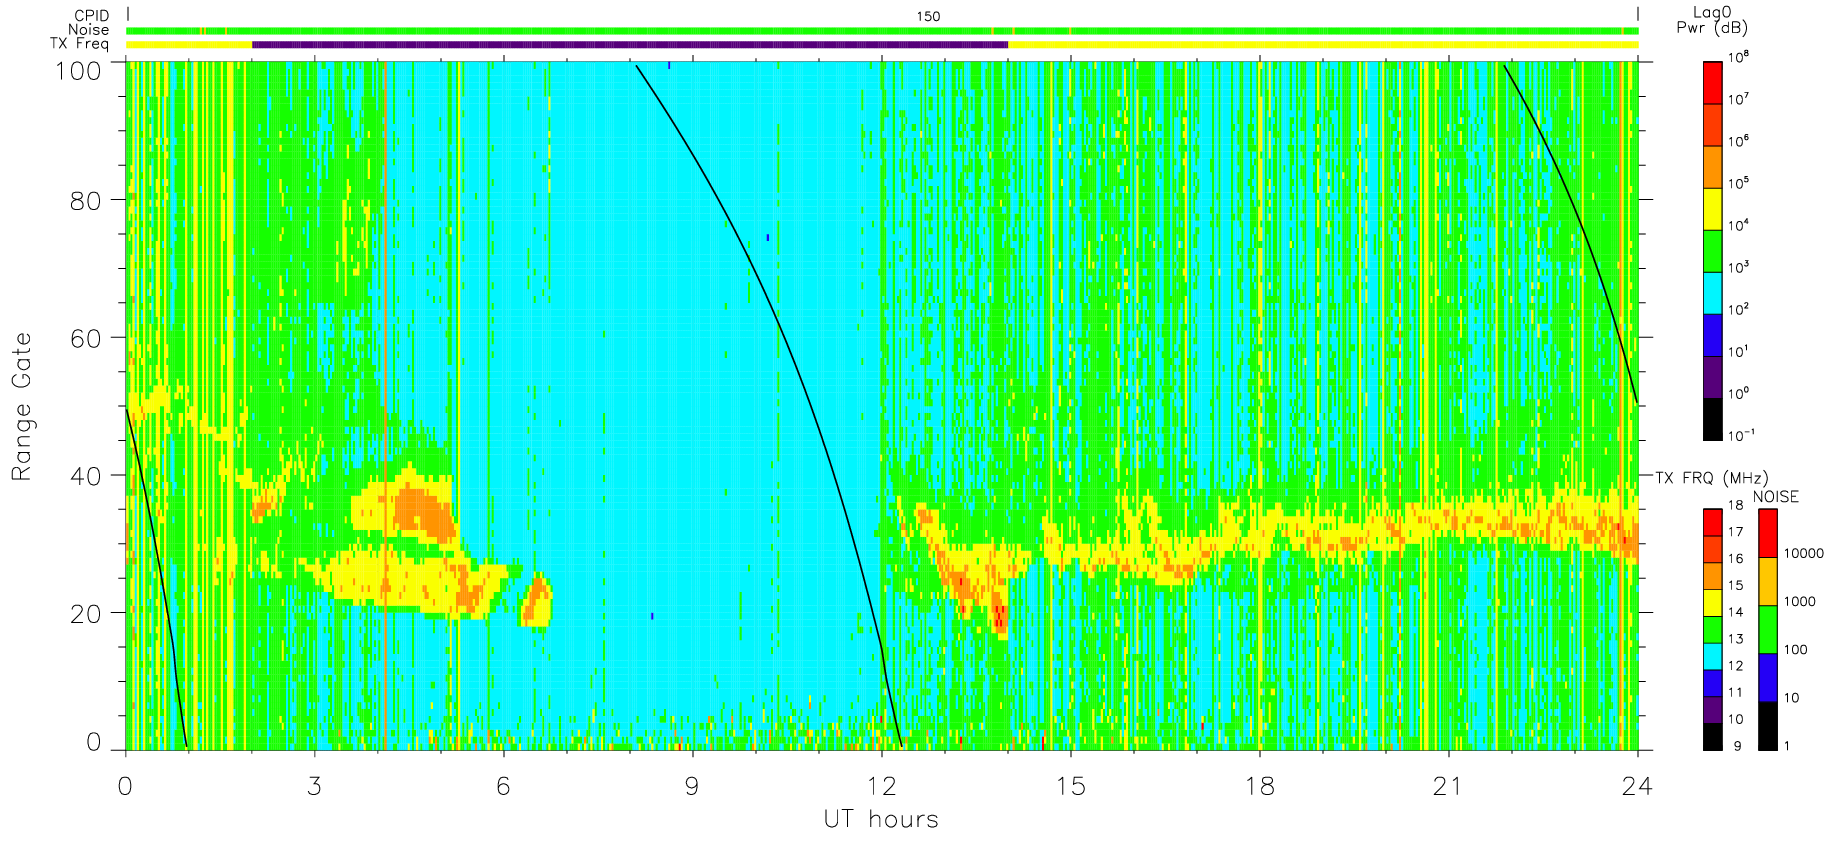Click the blue 10 noise colorbar segment
The height and width of the screenshot is (850, 1843).
pos(1768,677)
